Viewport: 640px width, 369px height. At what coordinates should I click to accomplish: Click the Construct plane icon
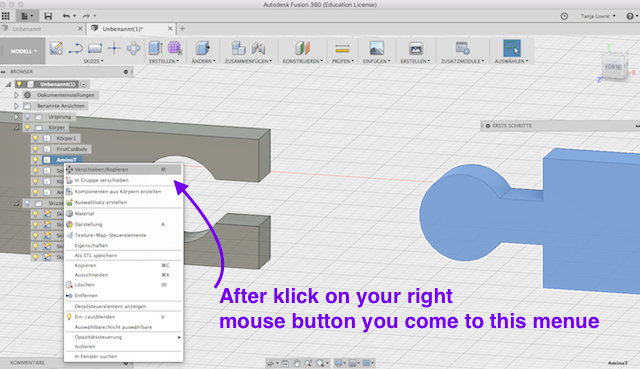point(302,48)
